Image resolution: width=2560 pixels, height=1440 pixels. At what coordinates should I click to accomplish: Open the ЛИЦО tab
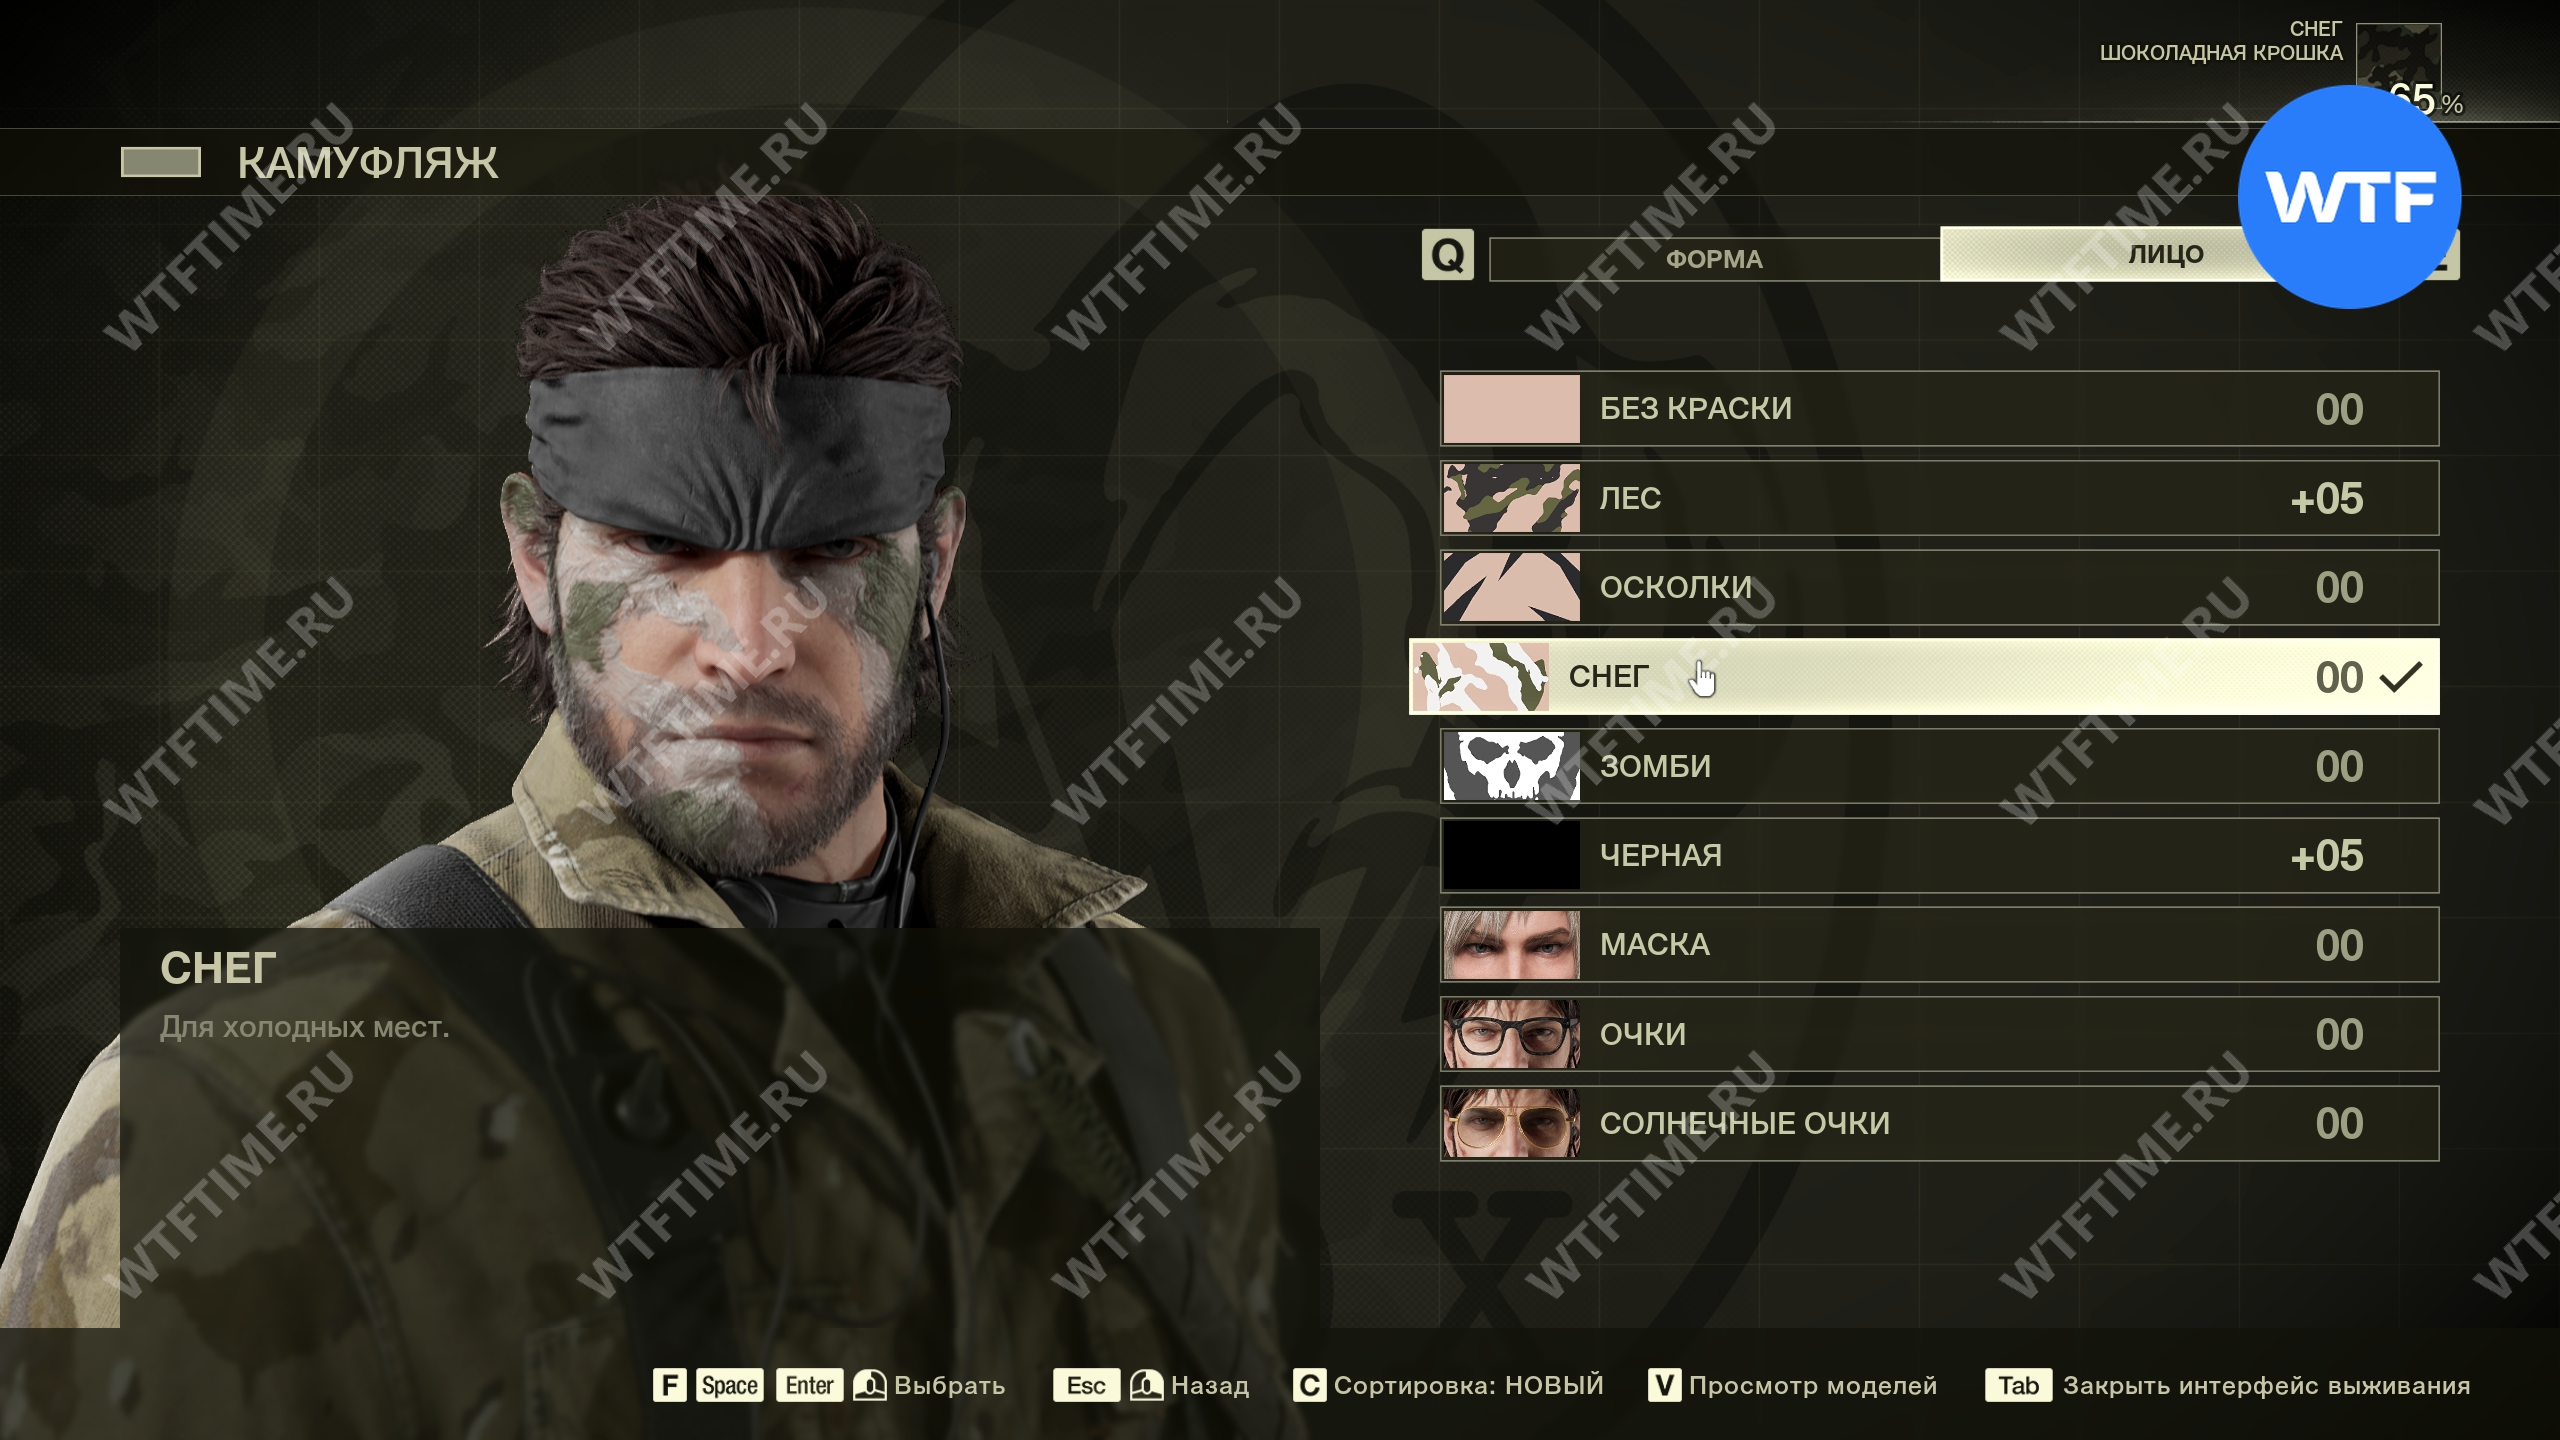tap(2165, 254)
